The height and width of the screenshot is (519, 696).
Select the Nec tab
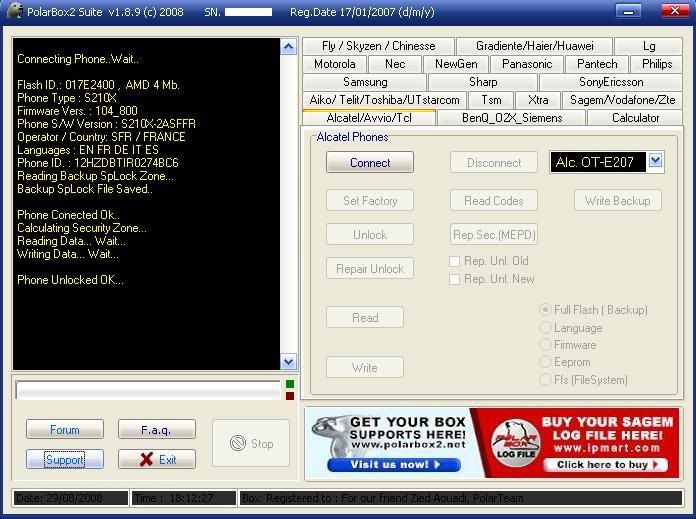[x=395, y=64]
